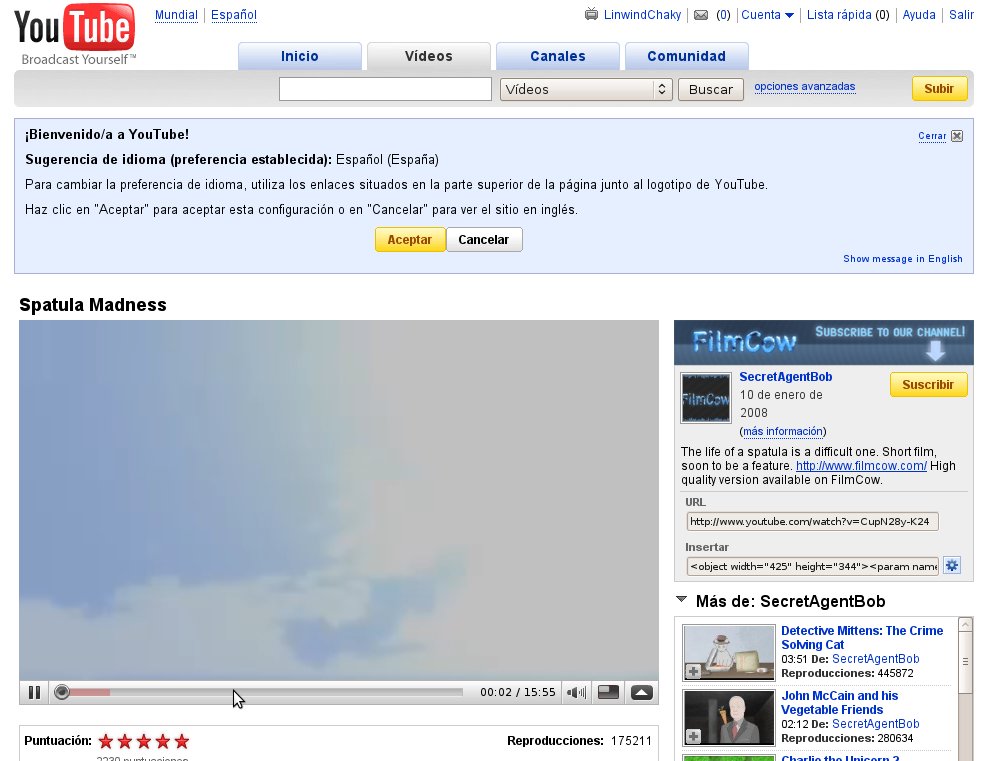
Task: Click the Aceptar button
Action: 410,240
